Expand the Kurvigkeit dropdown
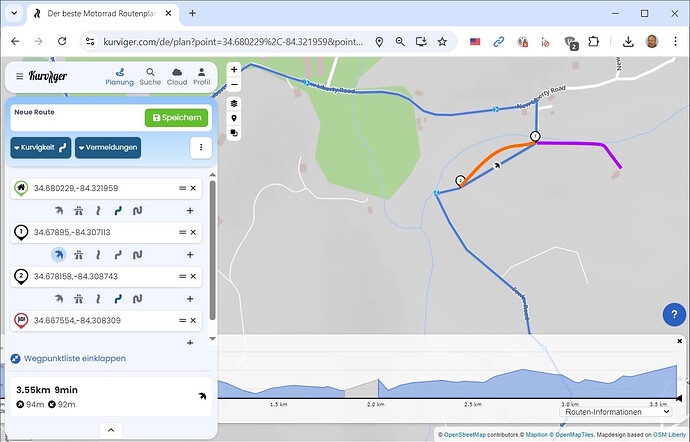This screenshot has height=442, width=690. click(x=40, y=148)
